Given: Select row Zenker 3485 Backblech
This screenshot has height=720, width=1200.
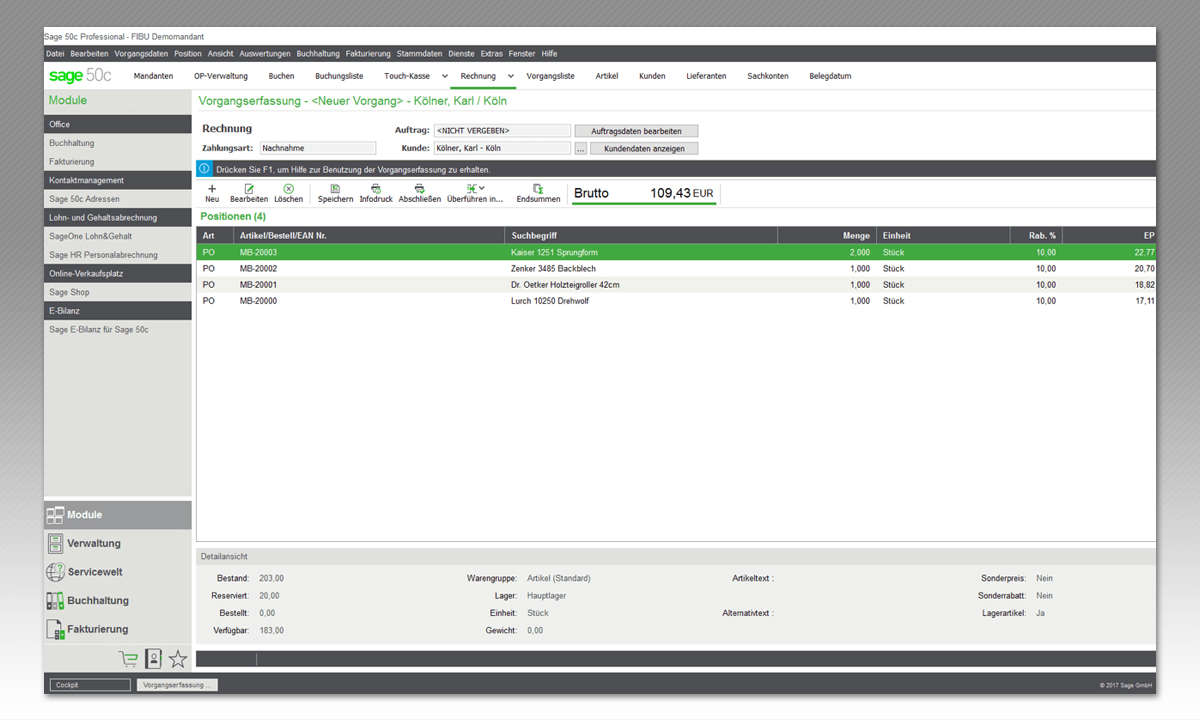Looking at the screenshot, I should click(x=676, y=268).
